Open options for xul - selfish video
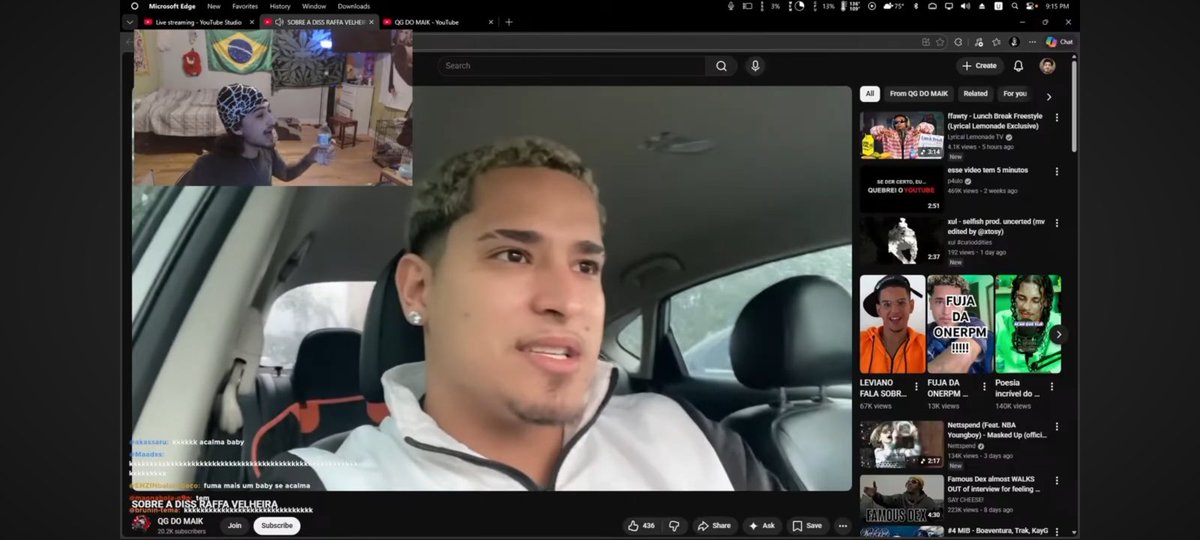 [x=1057, y=224]
